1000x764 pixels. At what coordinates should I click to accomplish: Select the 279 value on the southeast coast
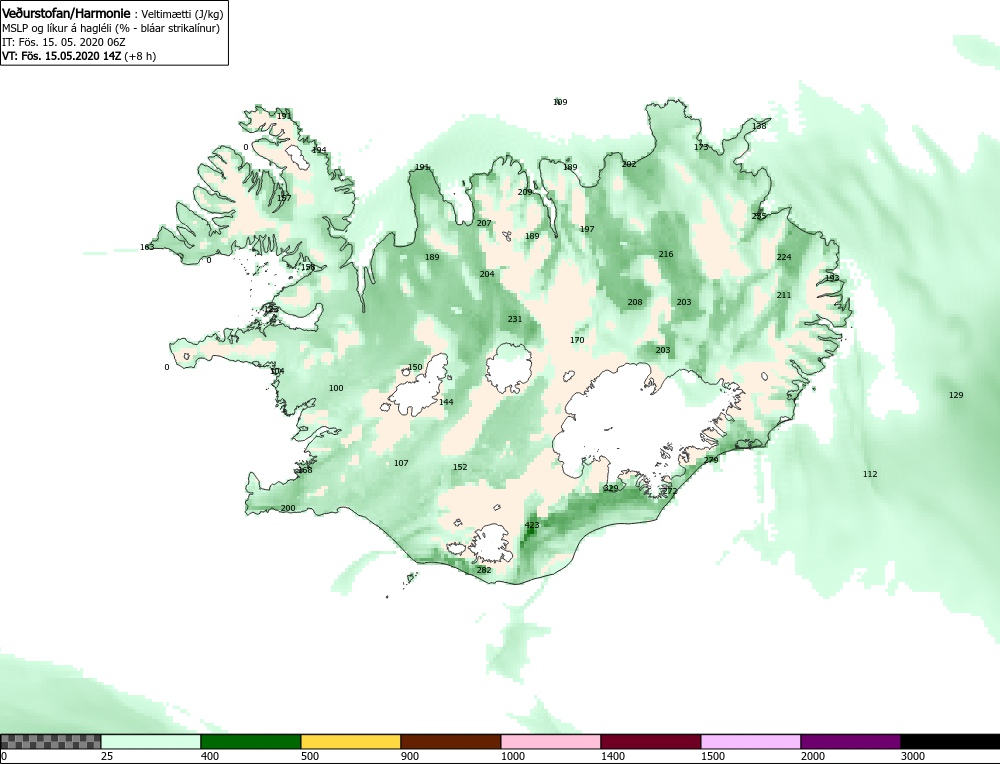711,460
